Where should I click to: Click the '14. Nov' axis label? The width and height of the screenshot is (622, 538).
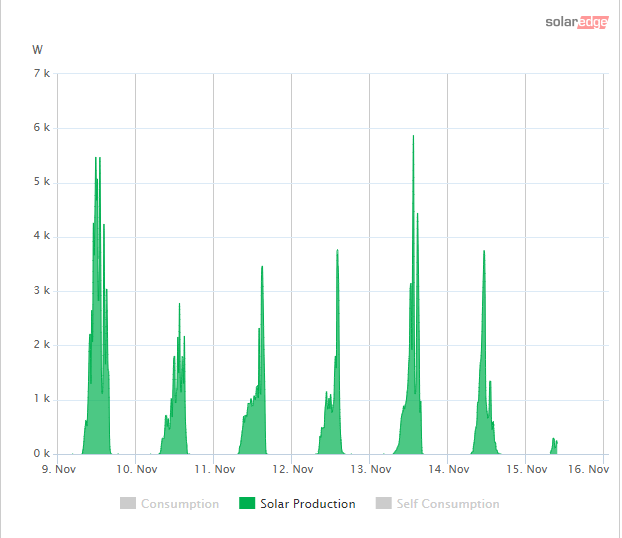[x=449, y=469]
